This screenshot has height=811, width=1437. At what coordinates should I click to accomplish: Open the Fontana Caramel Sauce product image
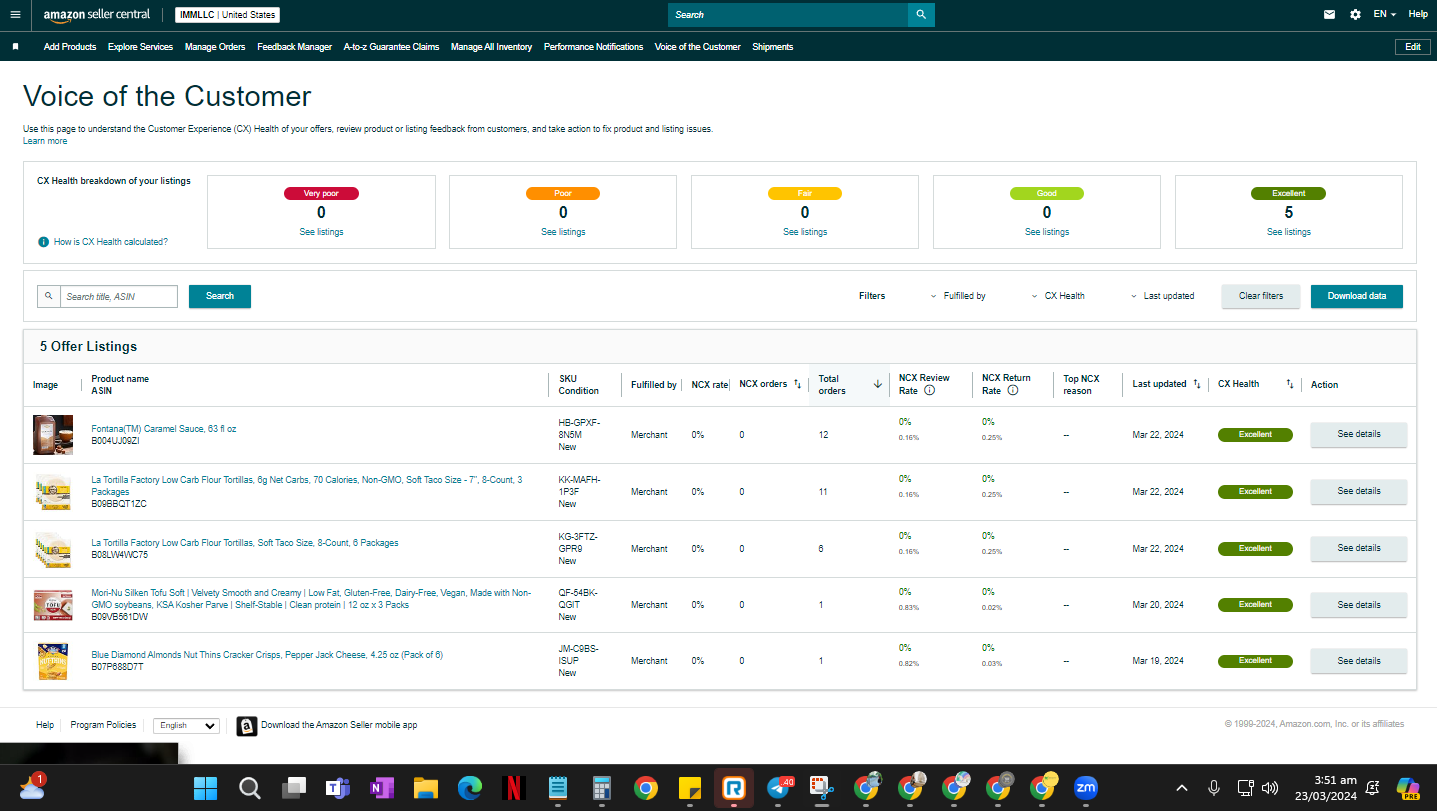[53, 435]
